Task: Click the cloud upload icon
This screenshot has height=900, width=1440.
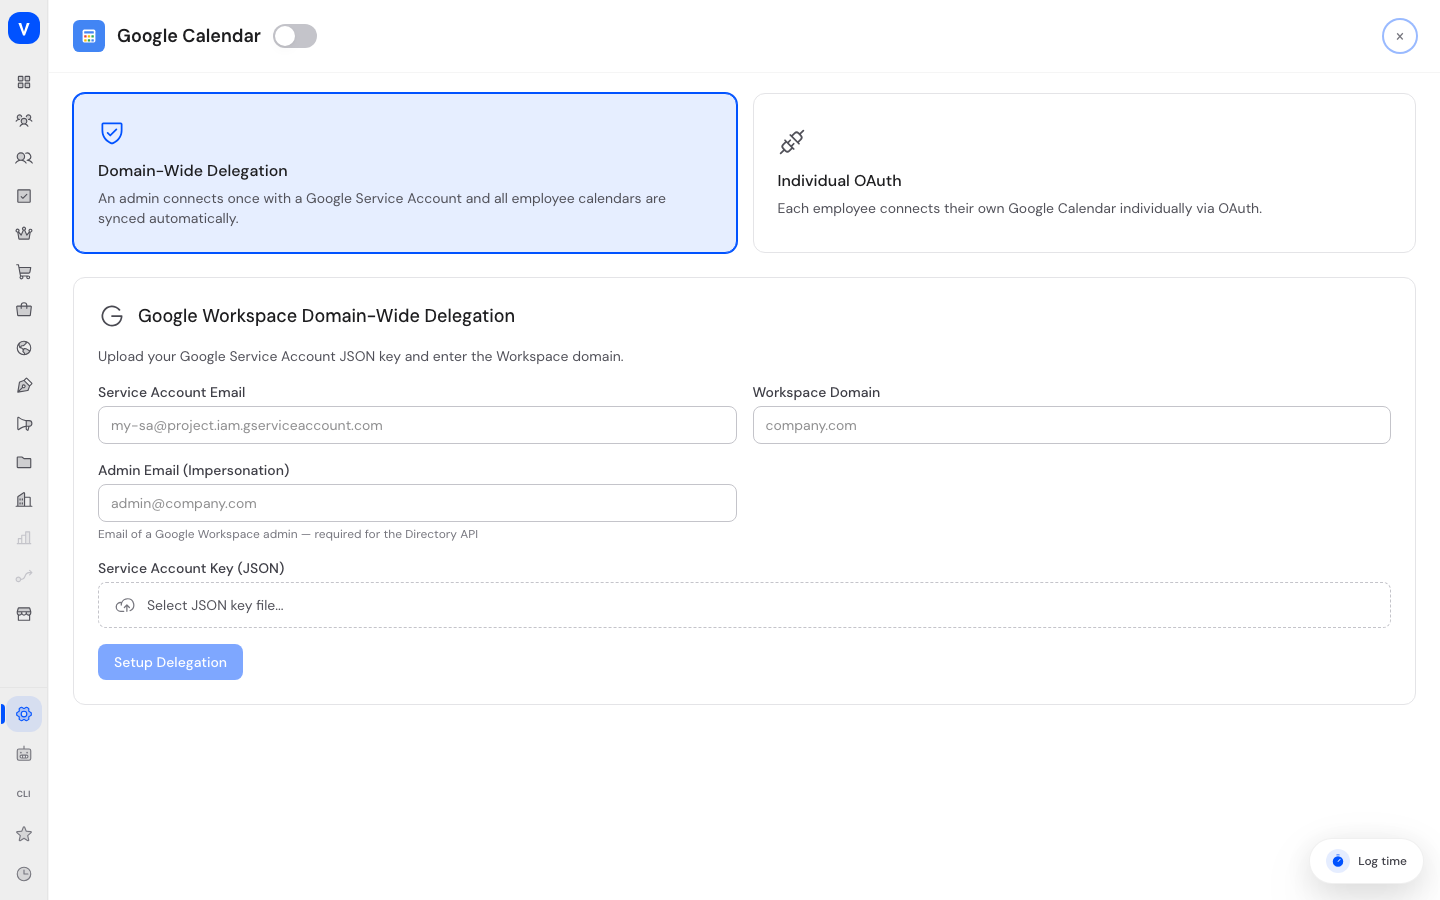Action: pyautogui.click(x=125, y=605)
